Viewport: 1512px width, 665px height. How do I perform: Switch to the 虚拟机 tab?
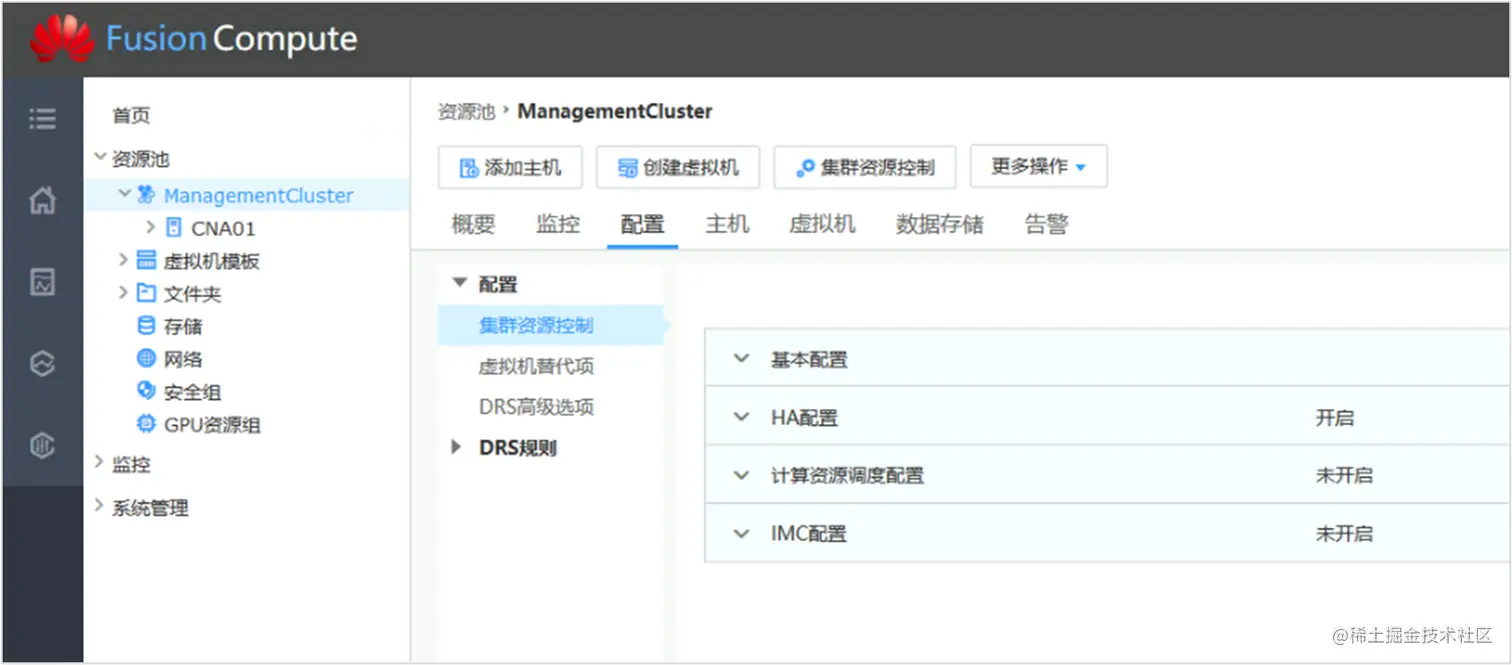pyautogui.click(x=822, y=224)
